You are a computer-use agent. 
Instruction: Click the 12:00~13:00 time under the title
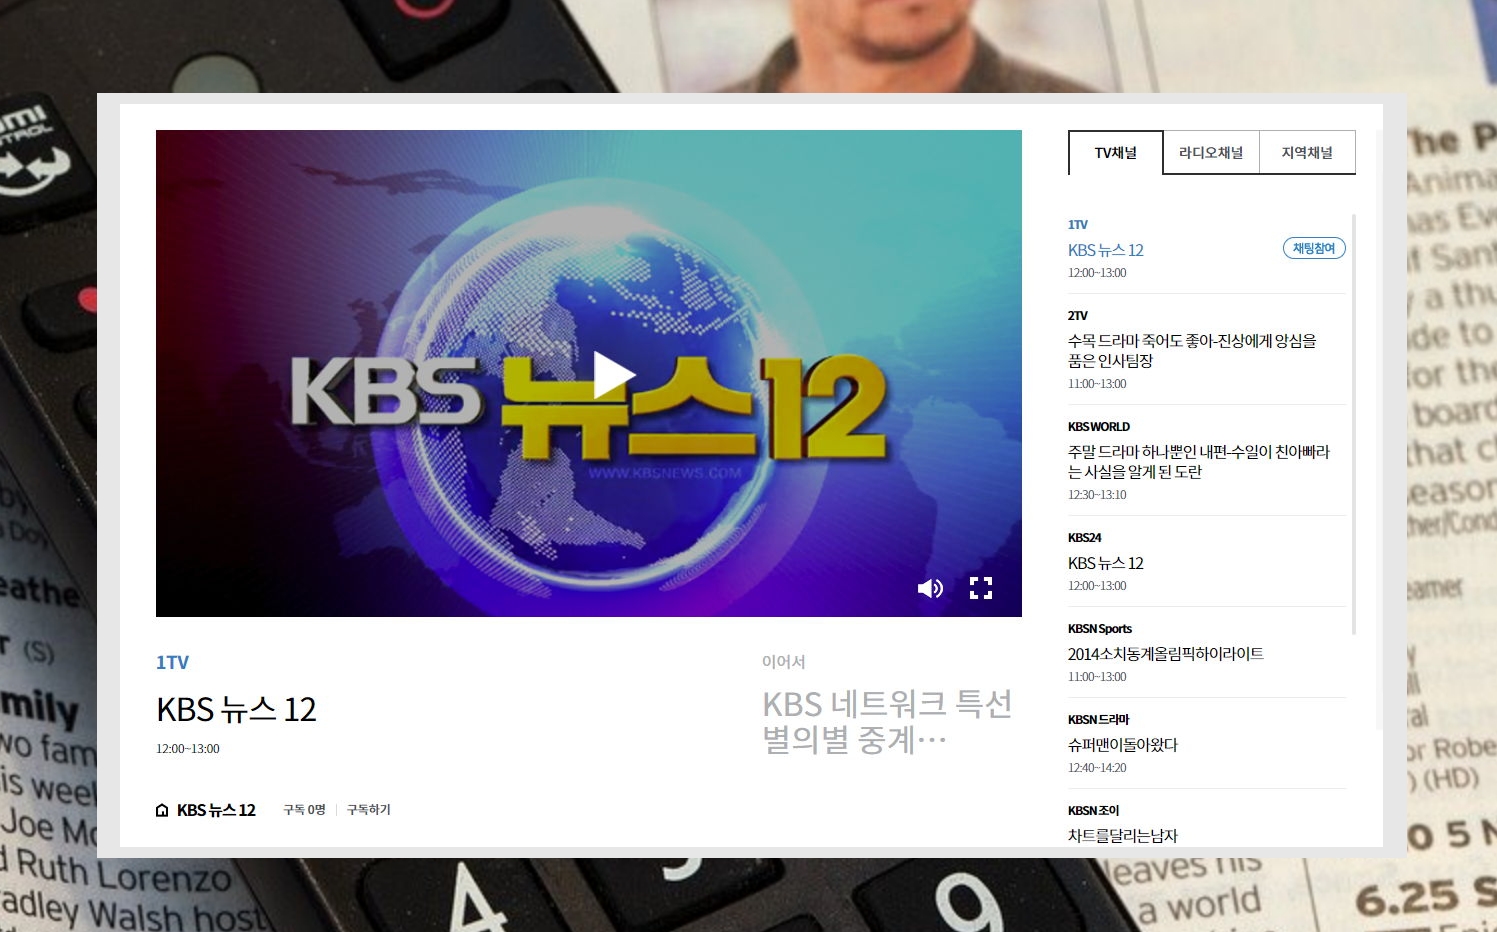[187, 749]
